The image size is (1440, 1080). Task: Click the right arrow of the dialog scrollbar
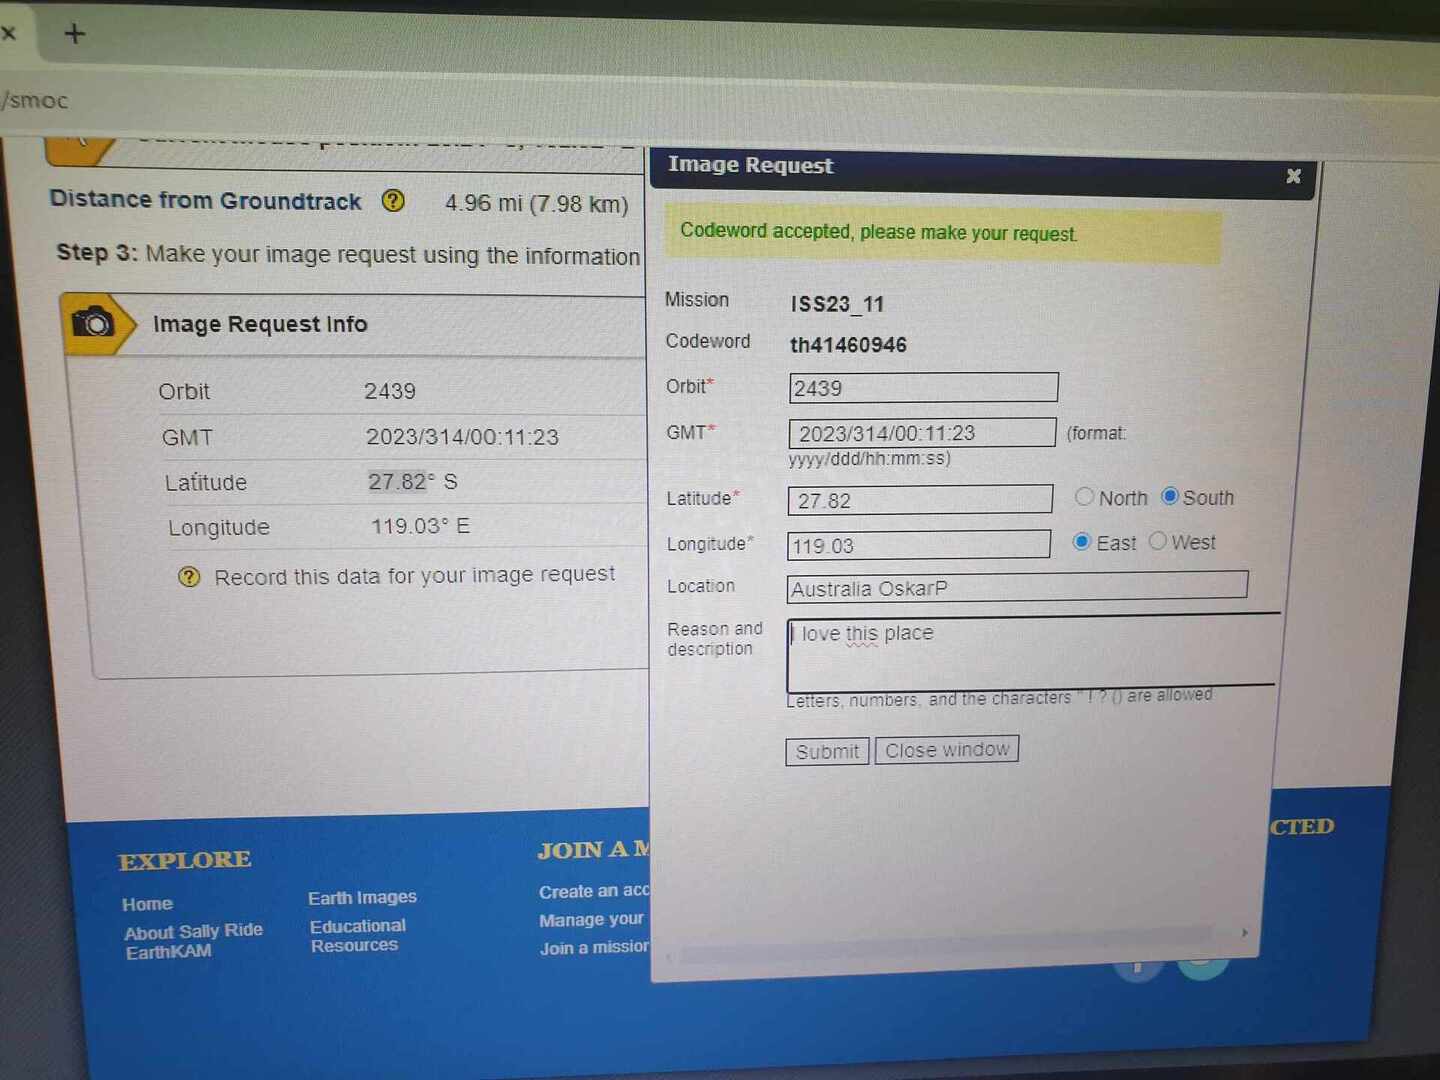(1244, 932)
